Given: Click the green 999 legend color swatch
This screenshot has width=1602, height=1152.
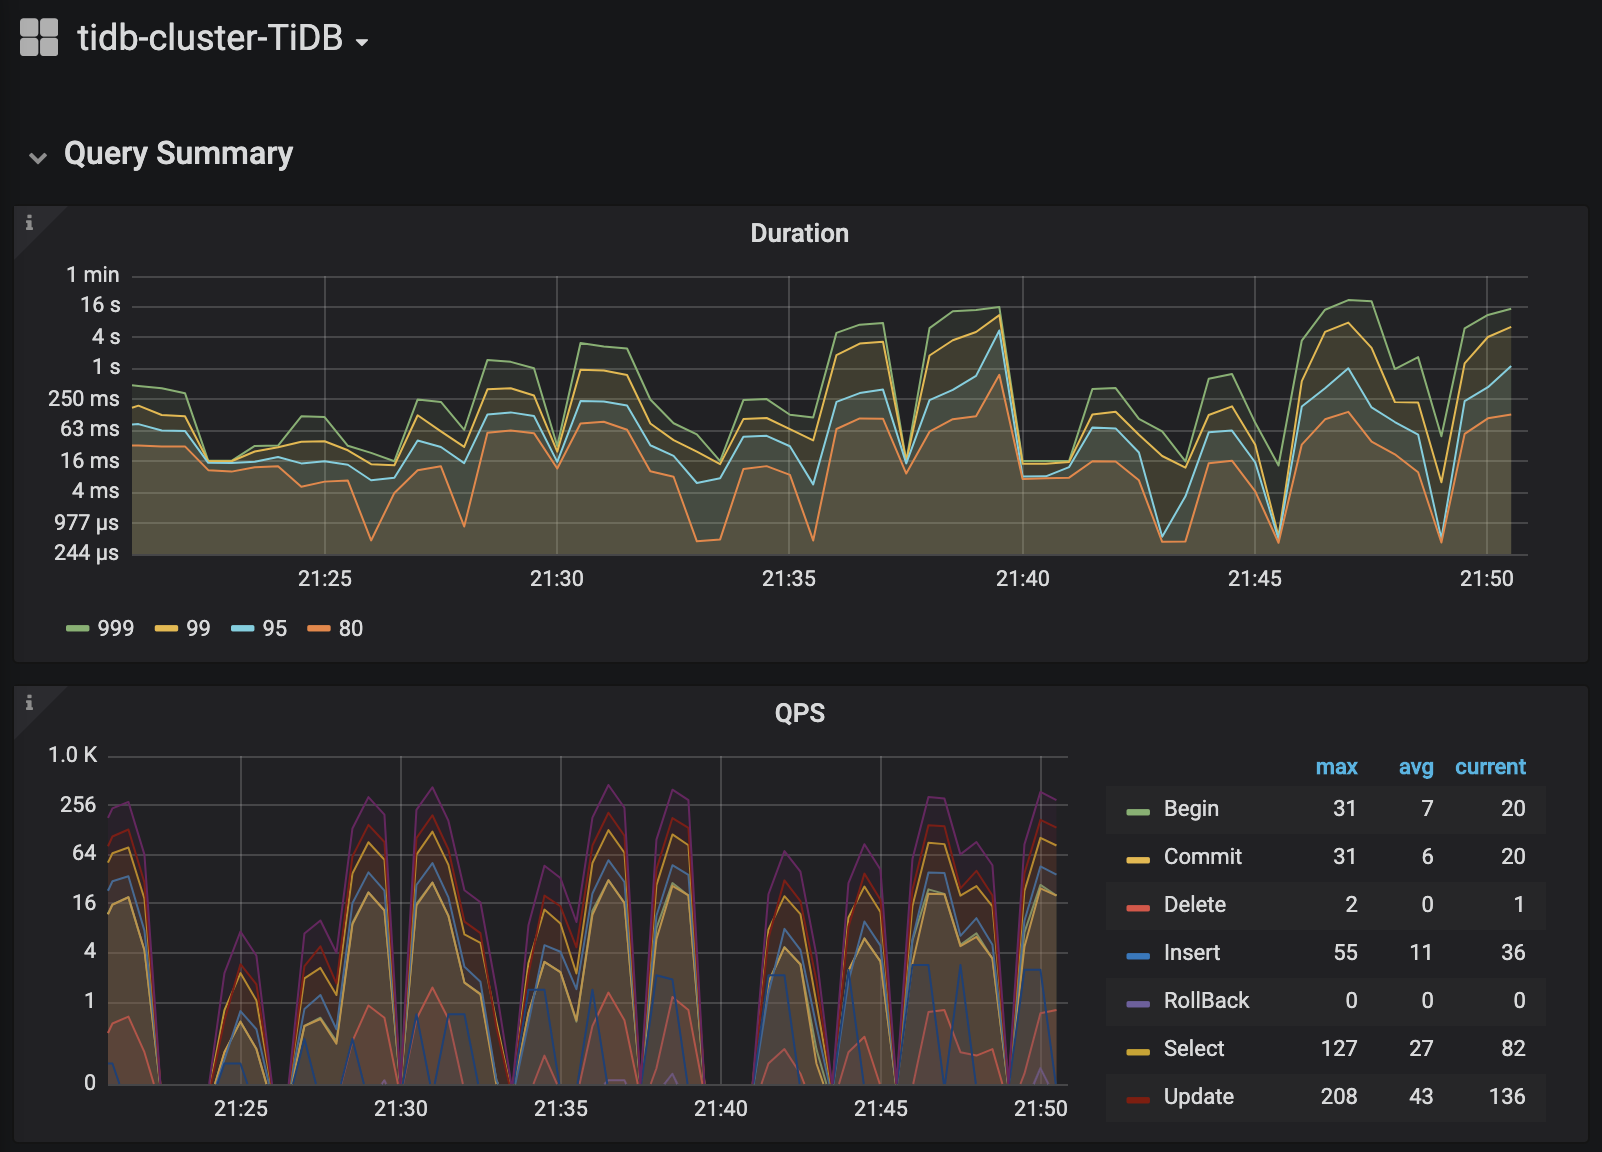Looking at the screenshot, I should (78, 628).
